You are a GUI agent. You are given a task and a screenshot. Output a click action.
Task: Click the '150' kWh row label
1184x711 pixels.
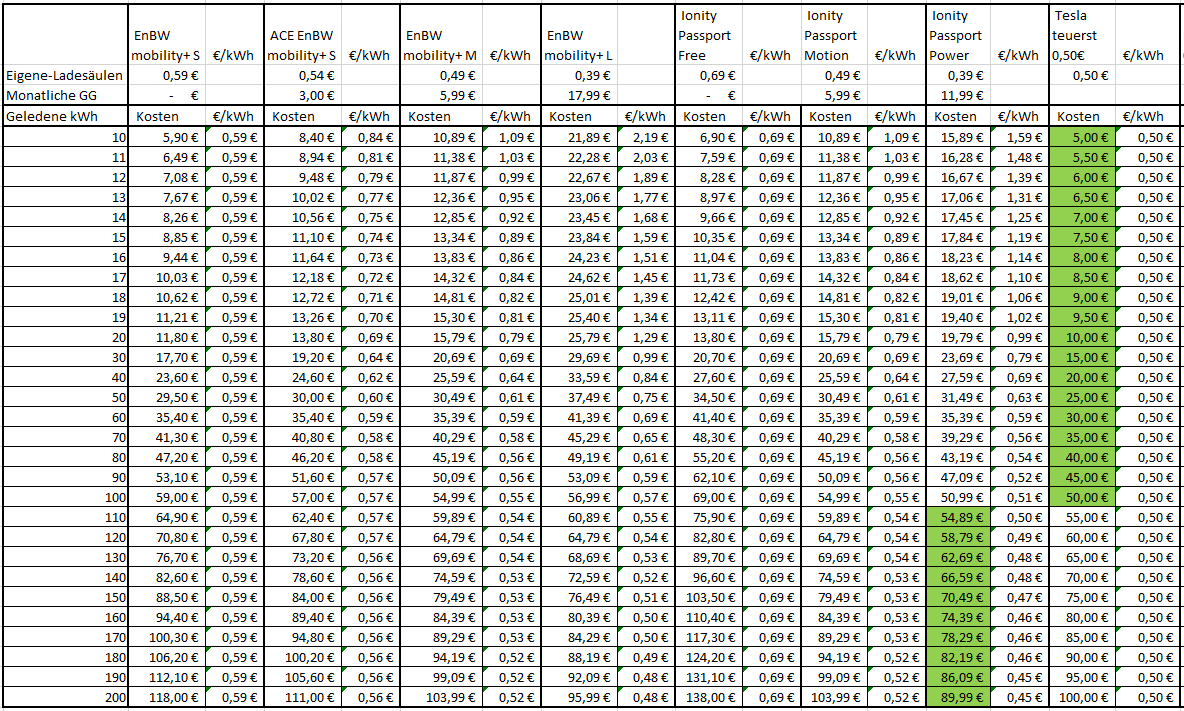click(65, 598)
